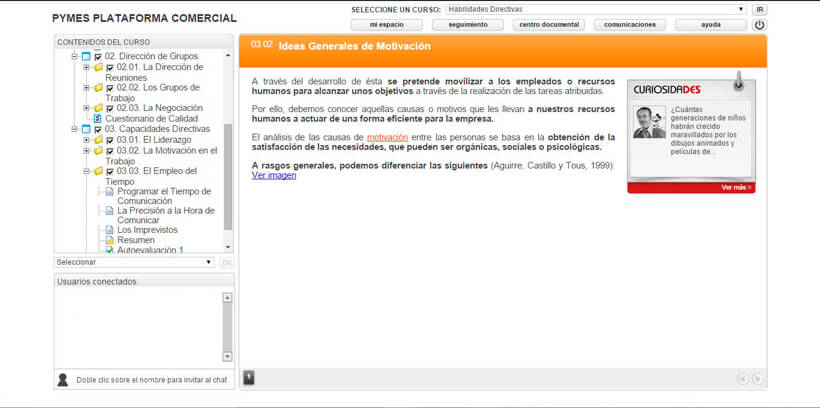Toggle checkbox of 03.03. El Empleo del Tiempo
This screenshot has width=820, height=408.
click(x=110, y=172)
